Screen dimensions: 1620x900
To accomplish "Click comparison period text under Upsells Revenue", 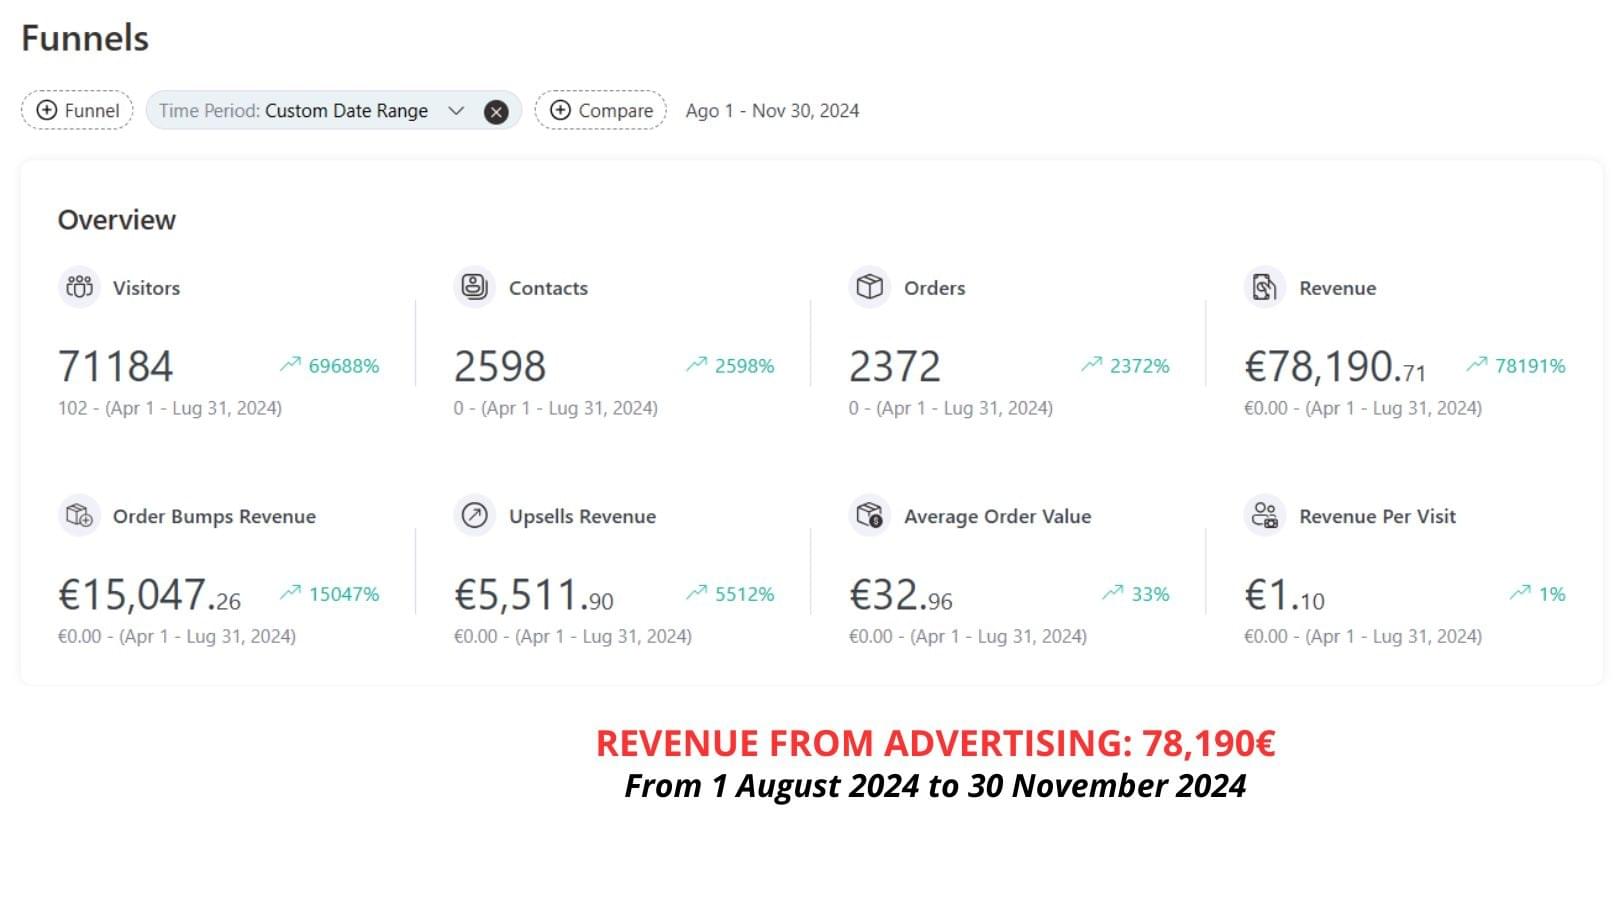I will point(573,636).
